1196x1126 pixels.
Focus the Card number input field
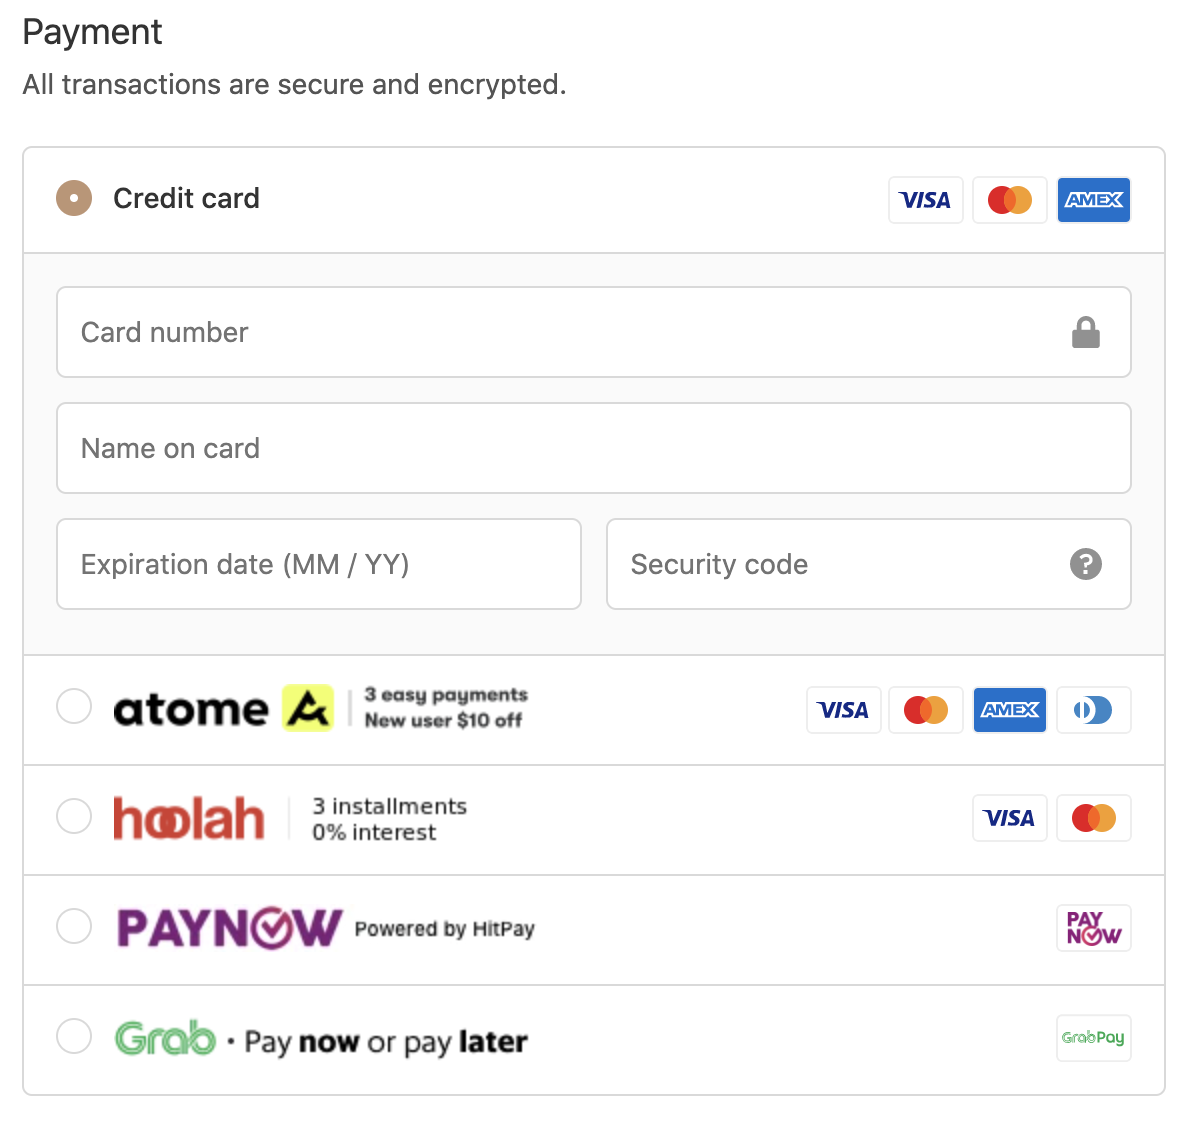click(x=593, y=333)
